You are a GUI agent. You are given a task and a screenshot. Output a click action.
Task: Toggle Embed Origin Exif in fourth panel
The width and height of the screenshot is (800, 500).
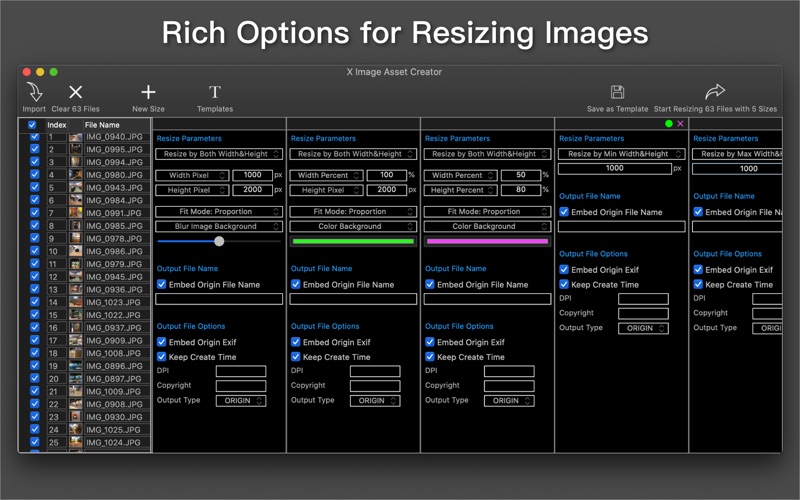(x=564, y=269)
